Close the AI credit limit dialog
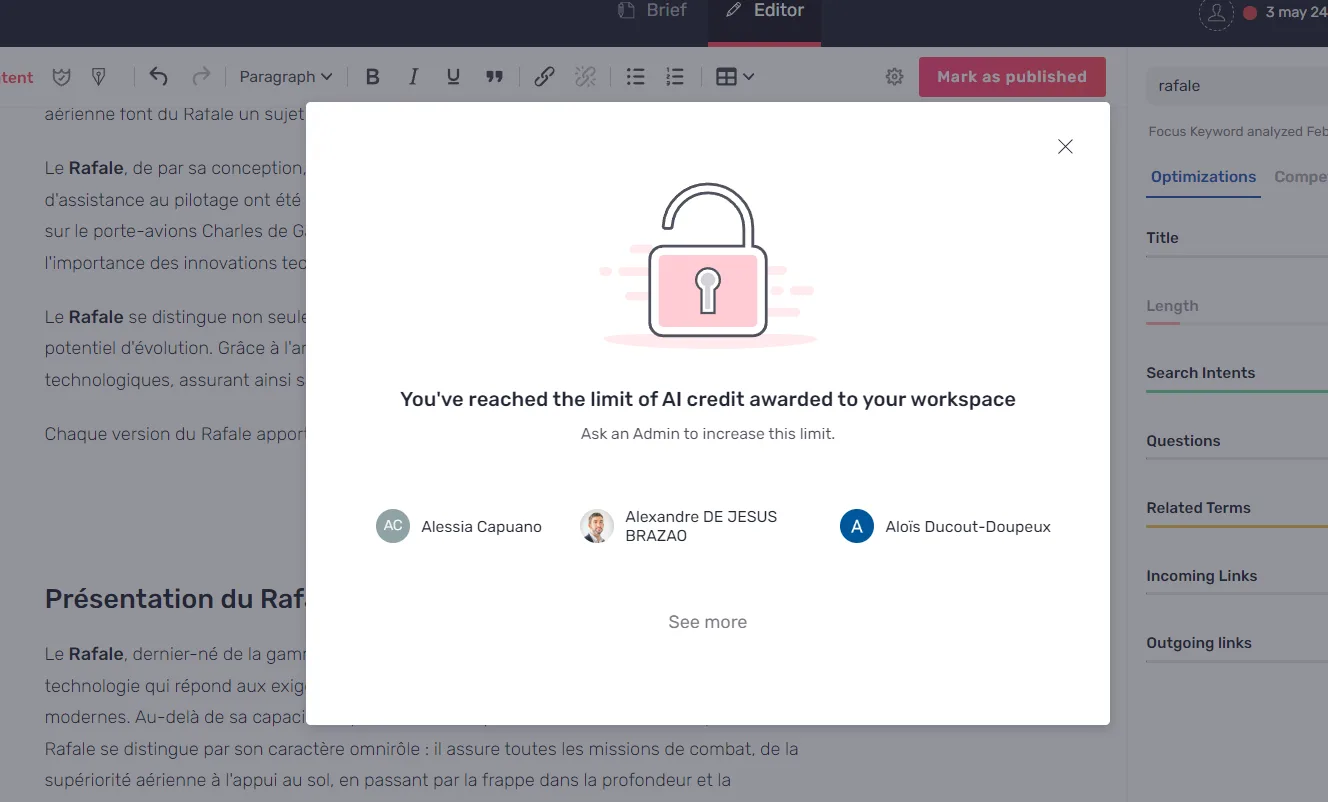This screenshot has height=802, width=1328. (x=1065, y=147)
